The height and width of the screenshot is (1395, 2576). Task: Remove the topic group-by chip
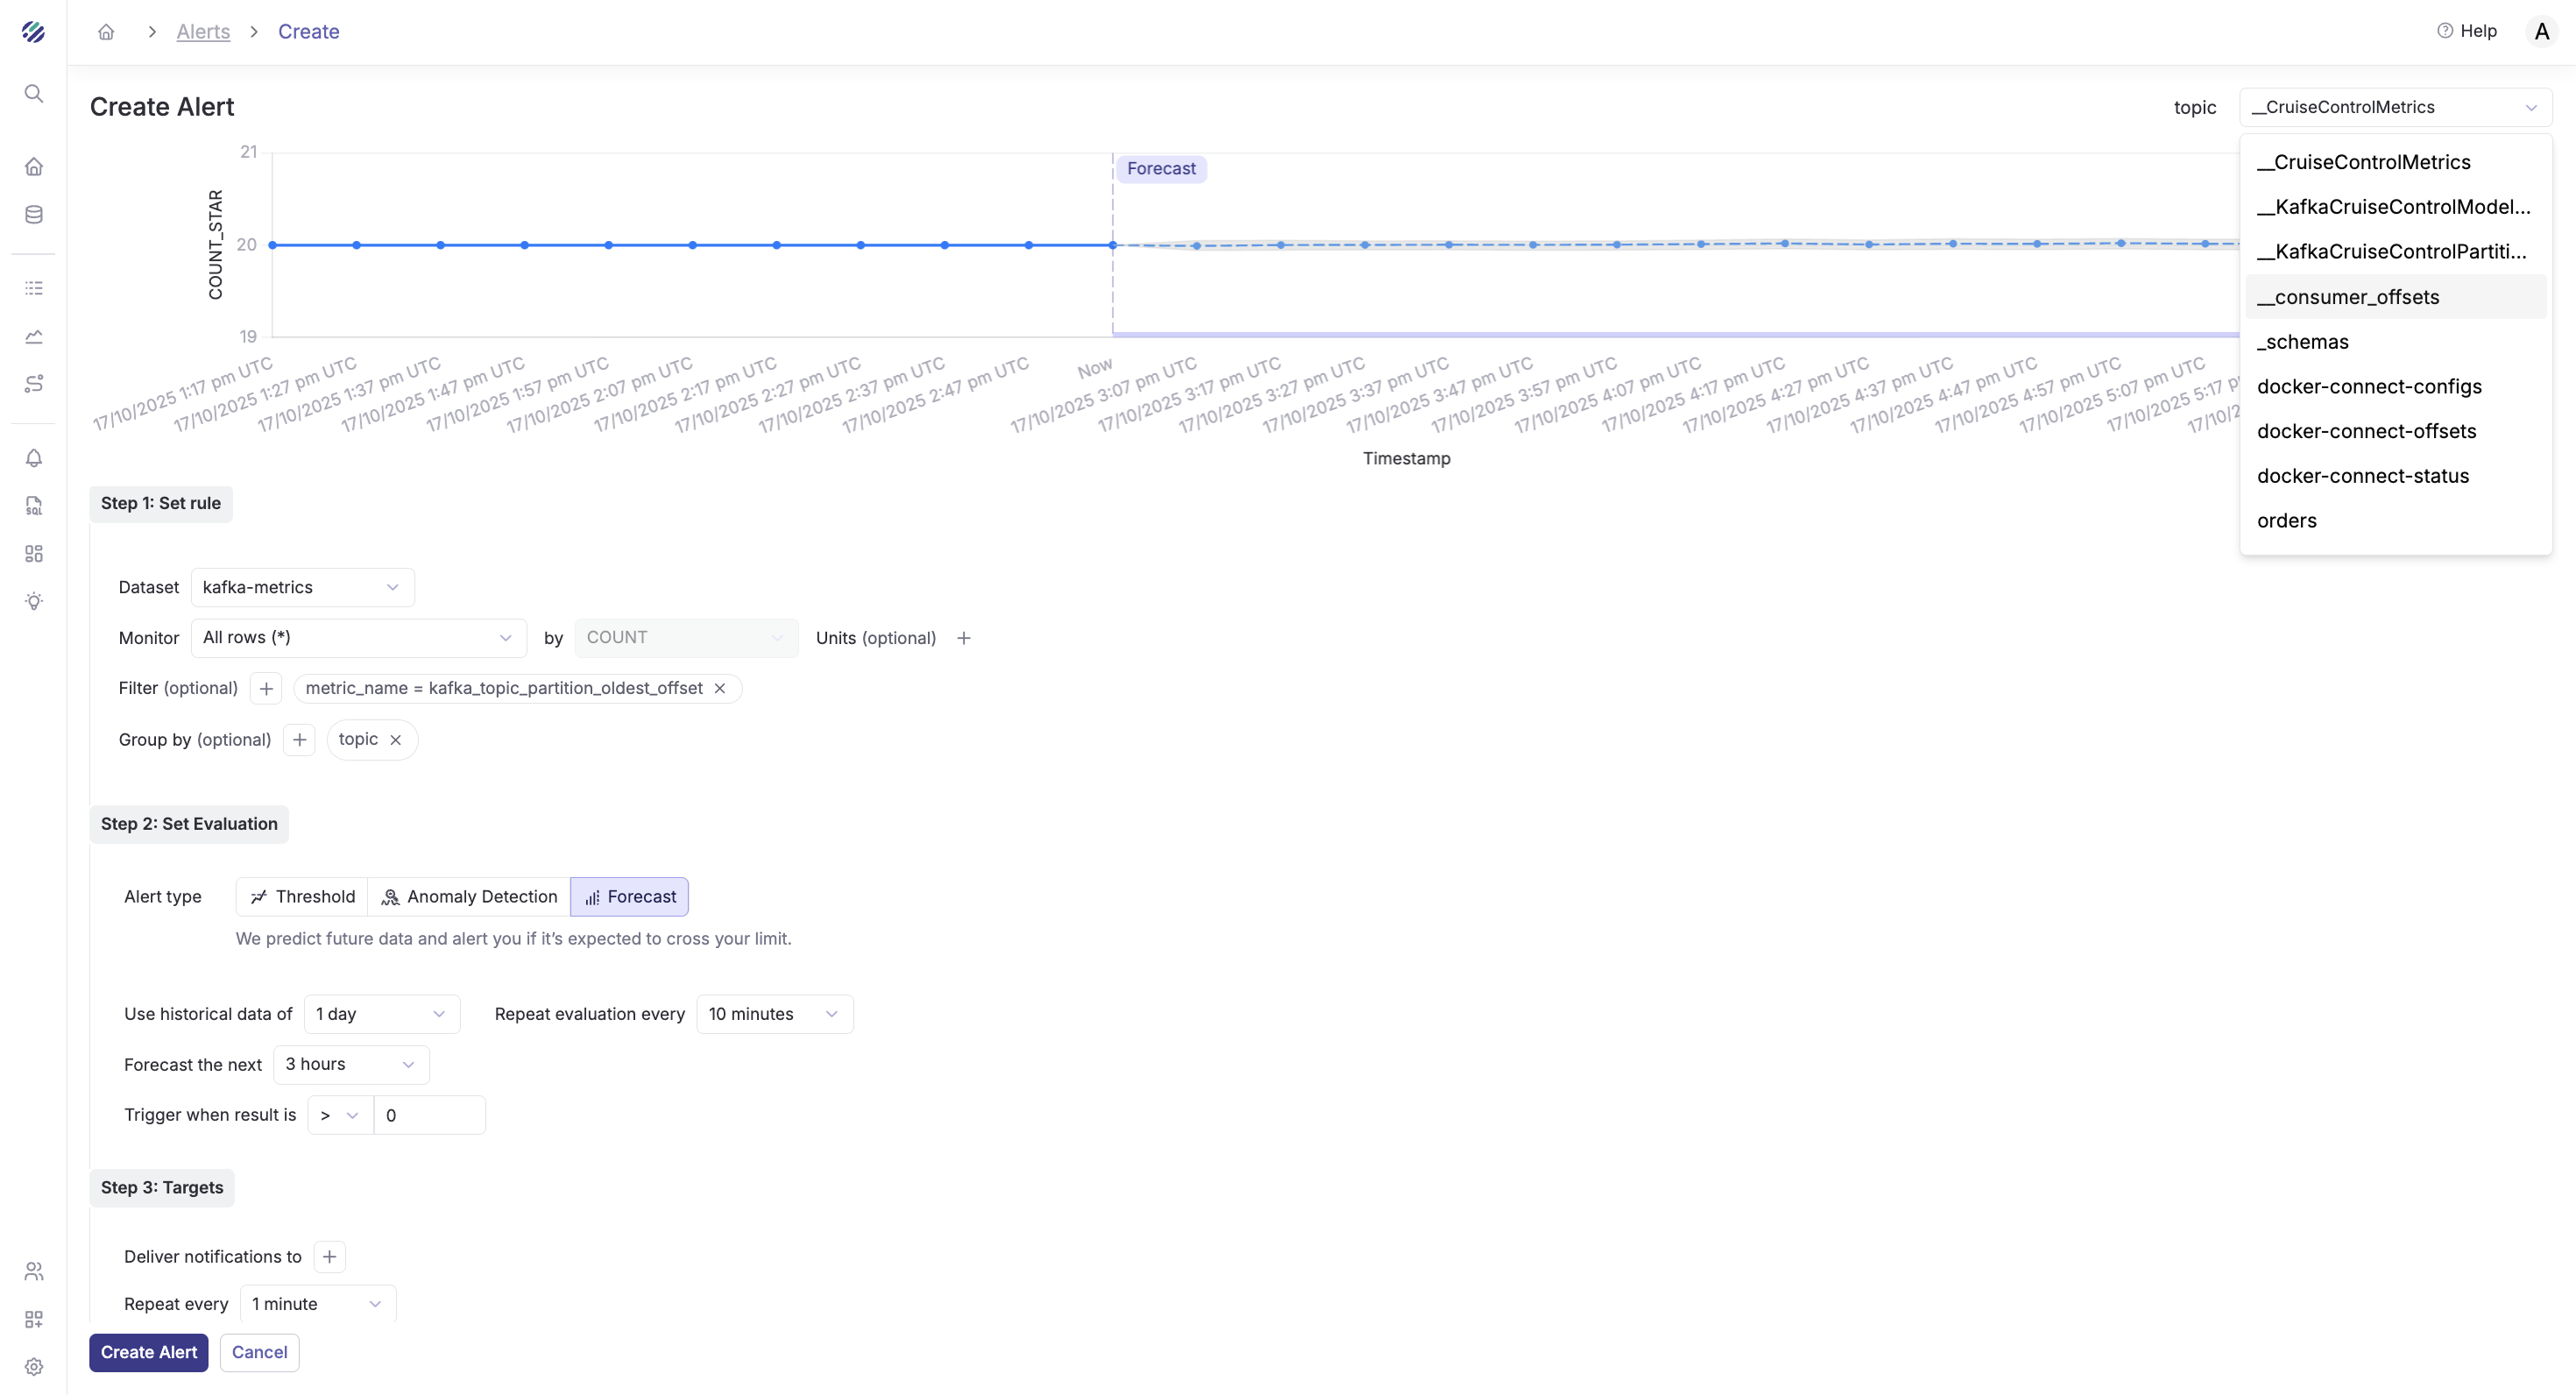395,740
